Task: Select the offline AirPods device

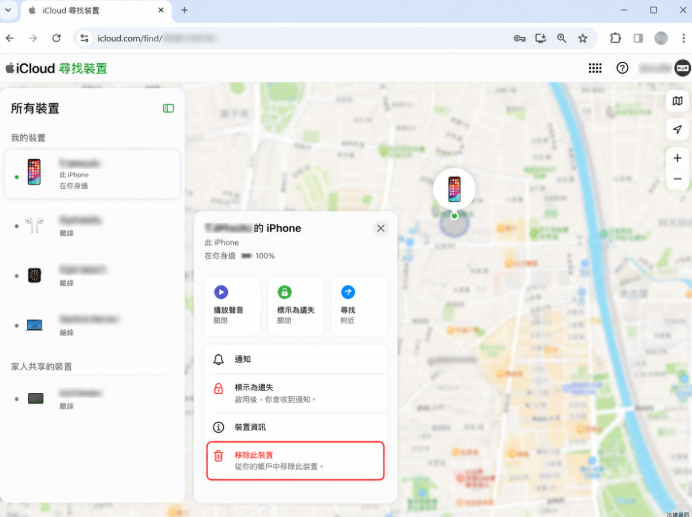Action: [x=92, y=226]
